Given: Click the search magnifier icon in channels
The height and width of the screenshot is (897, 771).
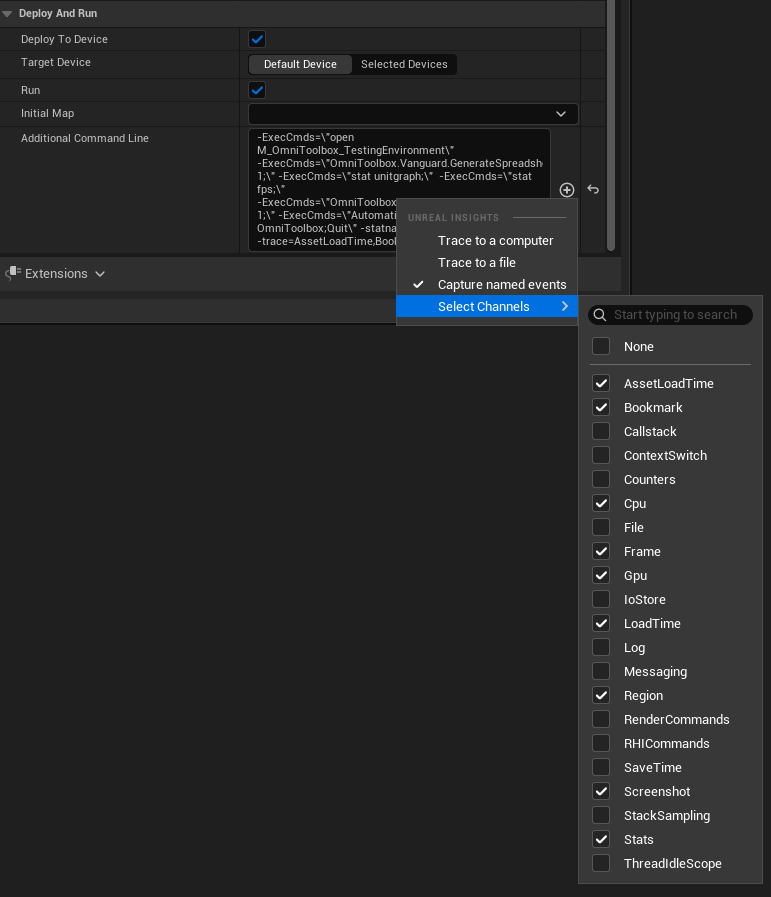Looking at the screenshot, I should pyautogui.click(x=600, y=315).
